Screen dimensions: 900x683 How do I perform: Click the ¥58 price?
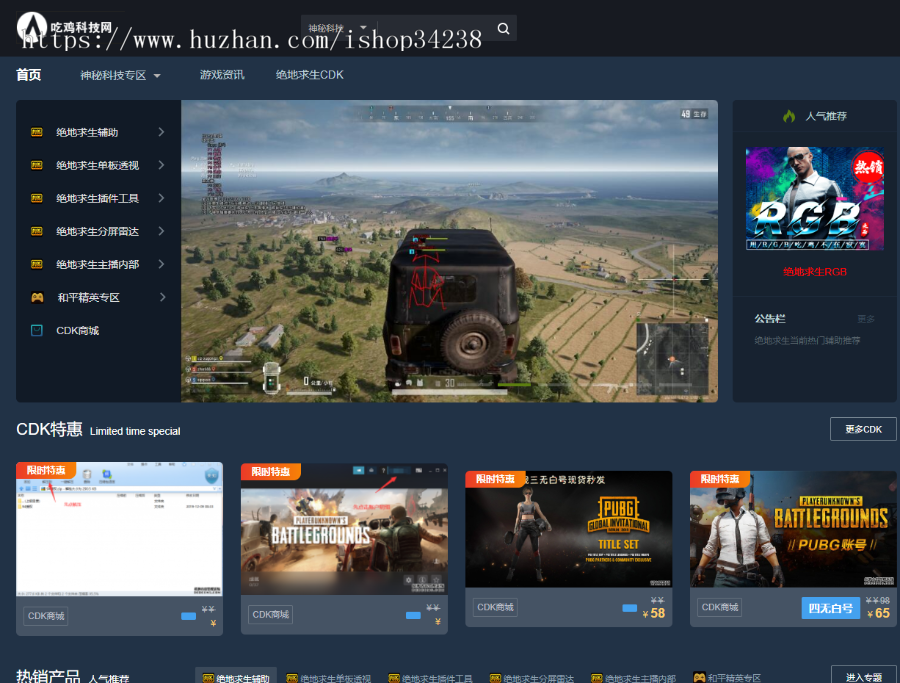point(654,614)
